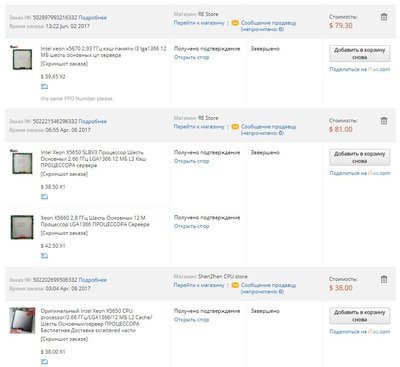Click order screenshot link under Xeon X5650 SLBV3

(x=64, y=174)
